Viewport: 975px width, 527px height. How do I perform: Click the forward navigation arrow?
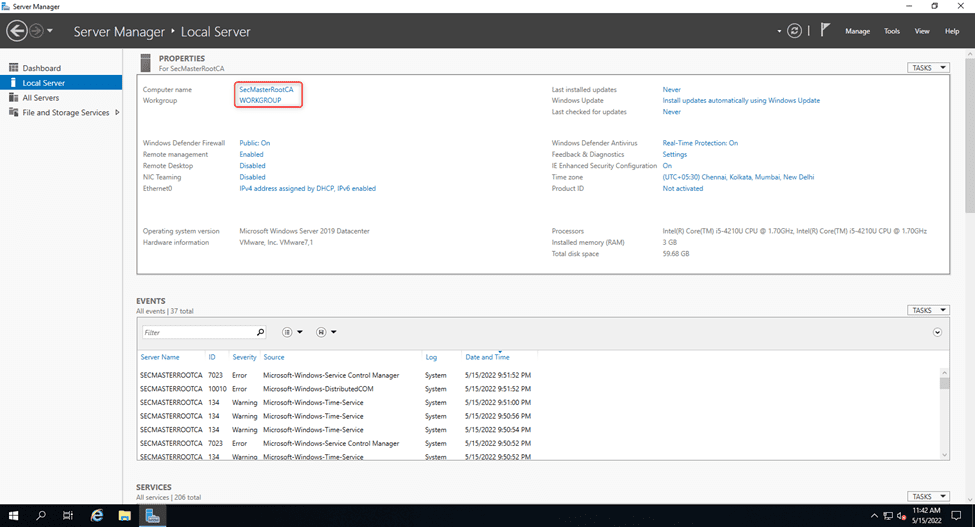pos(37,30)
